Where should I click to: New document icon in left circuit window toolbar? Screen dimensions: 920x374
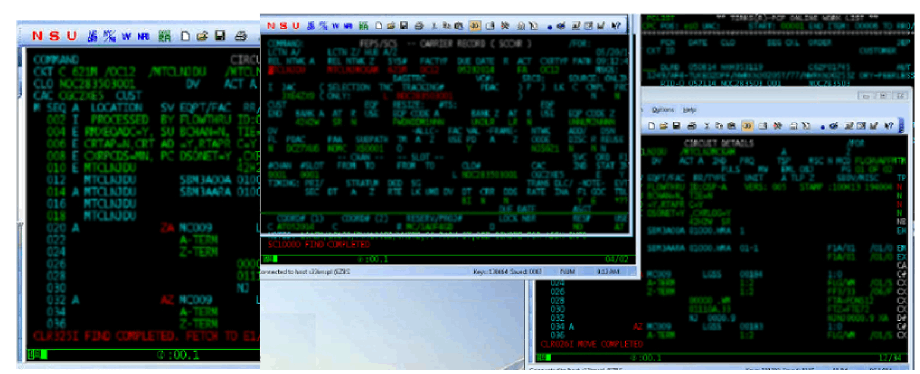click(185, 36)
